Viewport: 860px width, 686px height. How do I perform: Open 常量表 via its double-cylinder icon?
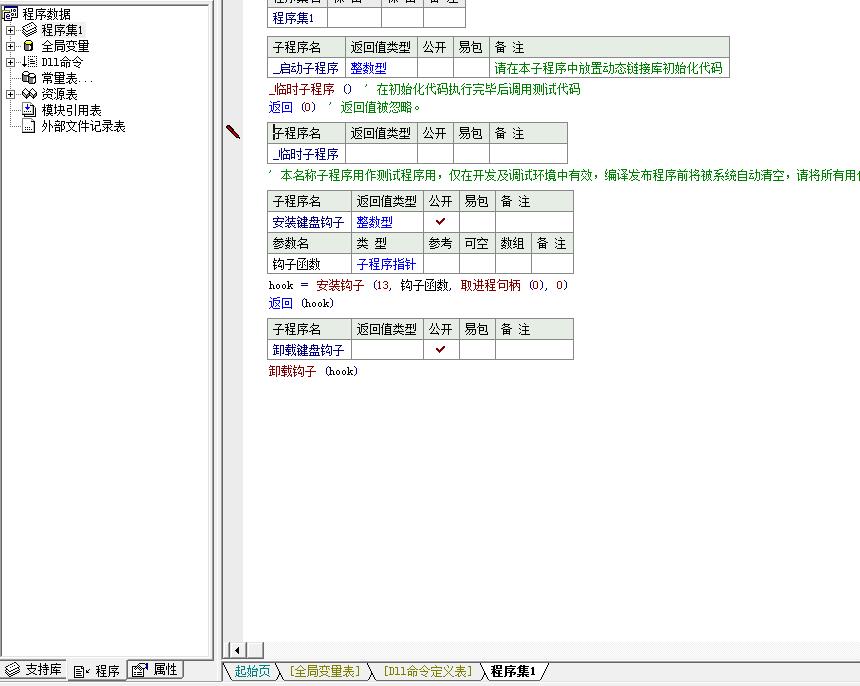[29, 78]
